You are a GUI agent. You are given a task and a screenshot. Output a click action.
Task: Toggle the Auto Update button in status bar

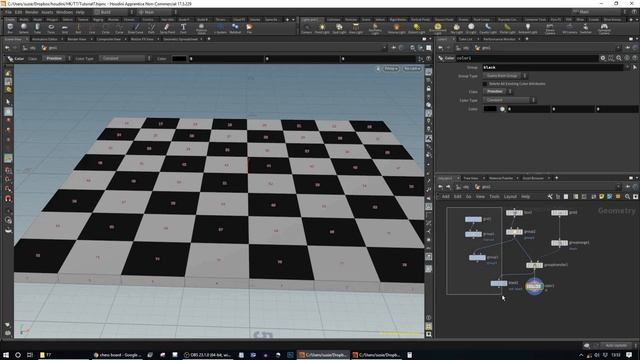tap(616, 346)
